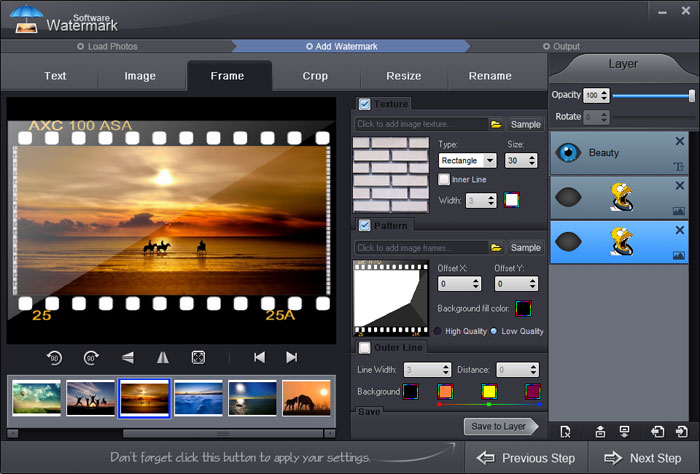The height and width of the screenshot is (474, 700).
Task: Open the Type Rectangle dropdown
Action: (467, 160)
